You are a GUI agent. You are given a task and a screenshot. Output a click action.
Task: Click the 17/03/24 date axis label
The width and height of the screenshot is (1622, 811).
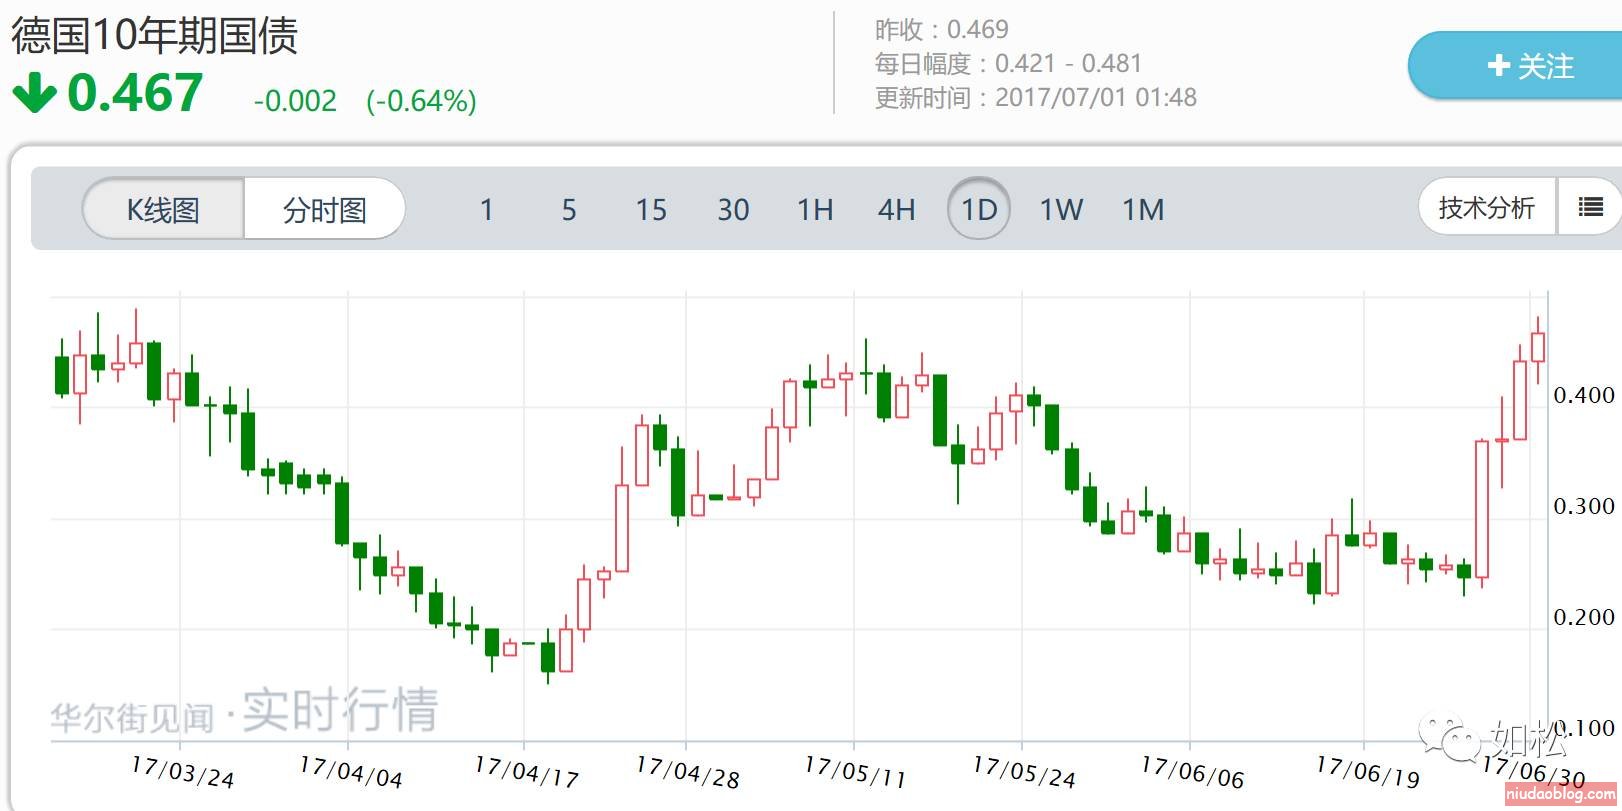click(x=182, y=772)
